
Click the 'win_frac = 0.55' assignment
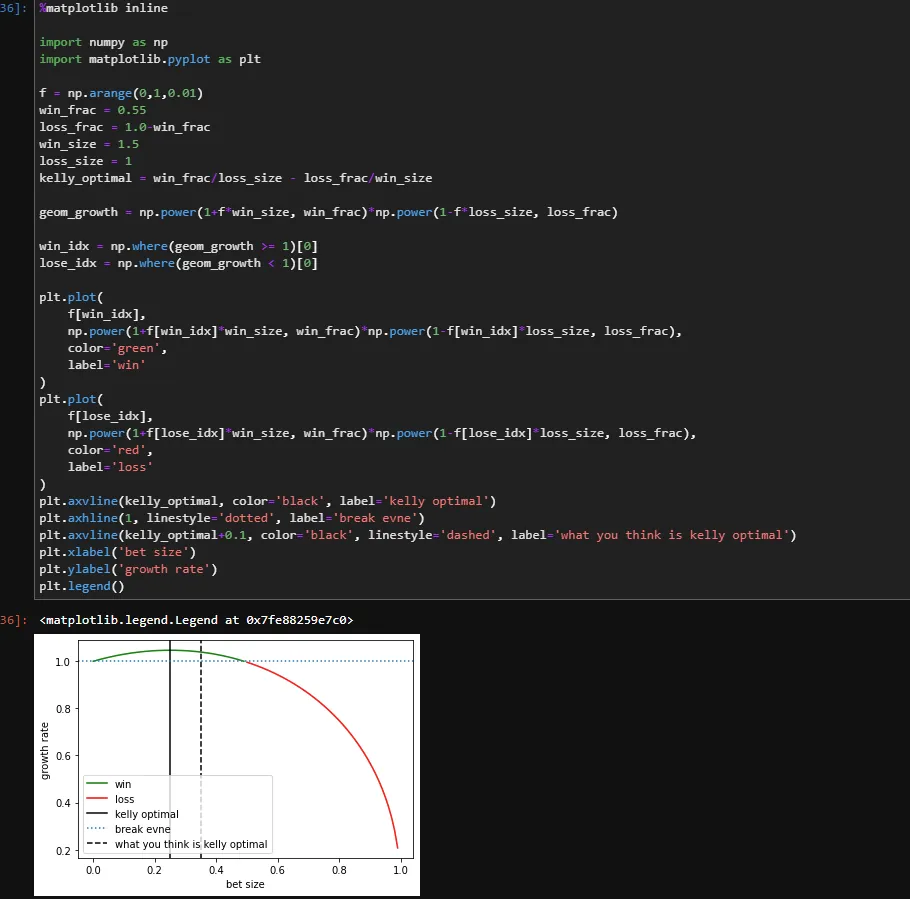click(x=92, y=110)
